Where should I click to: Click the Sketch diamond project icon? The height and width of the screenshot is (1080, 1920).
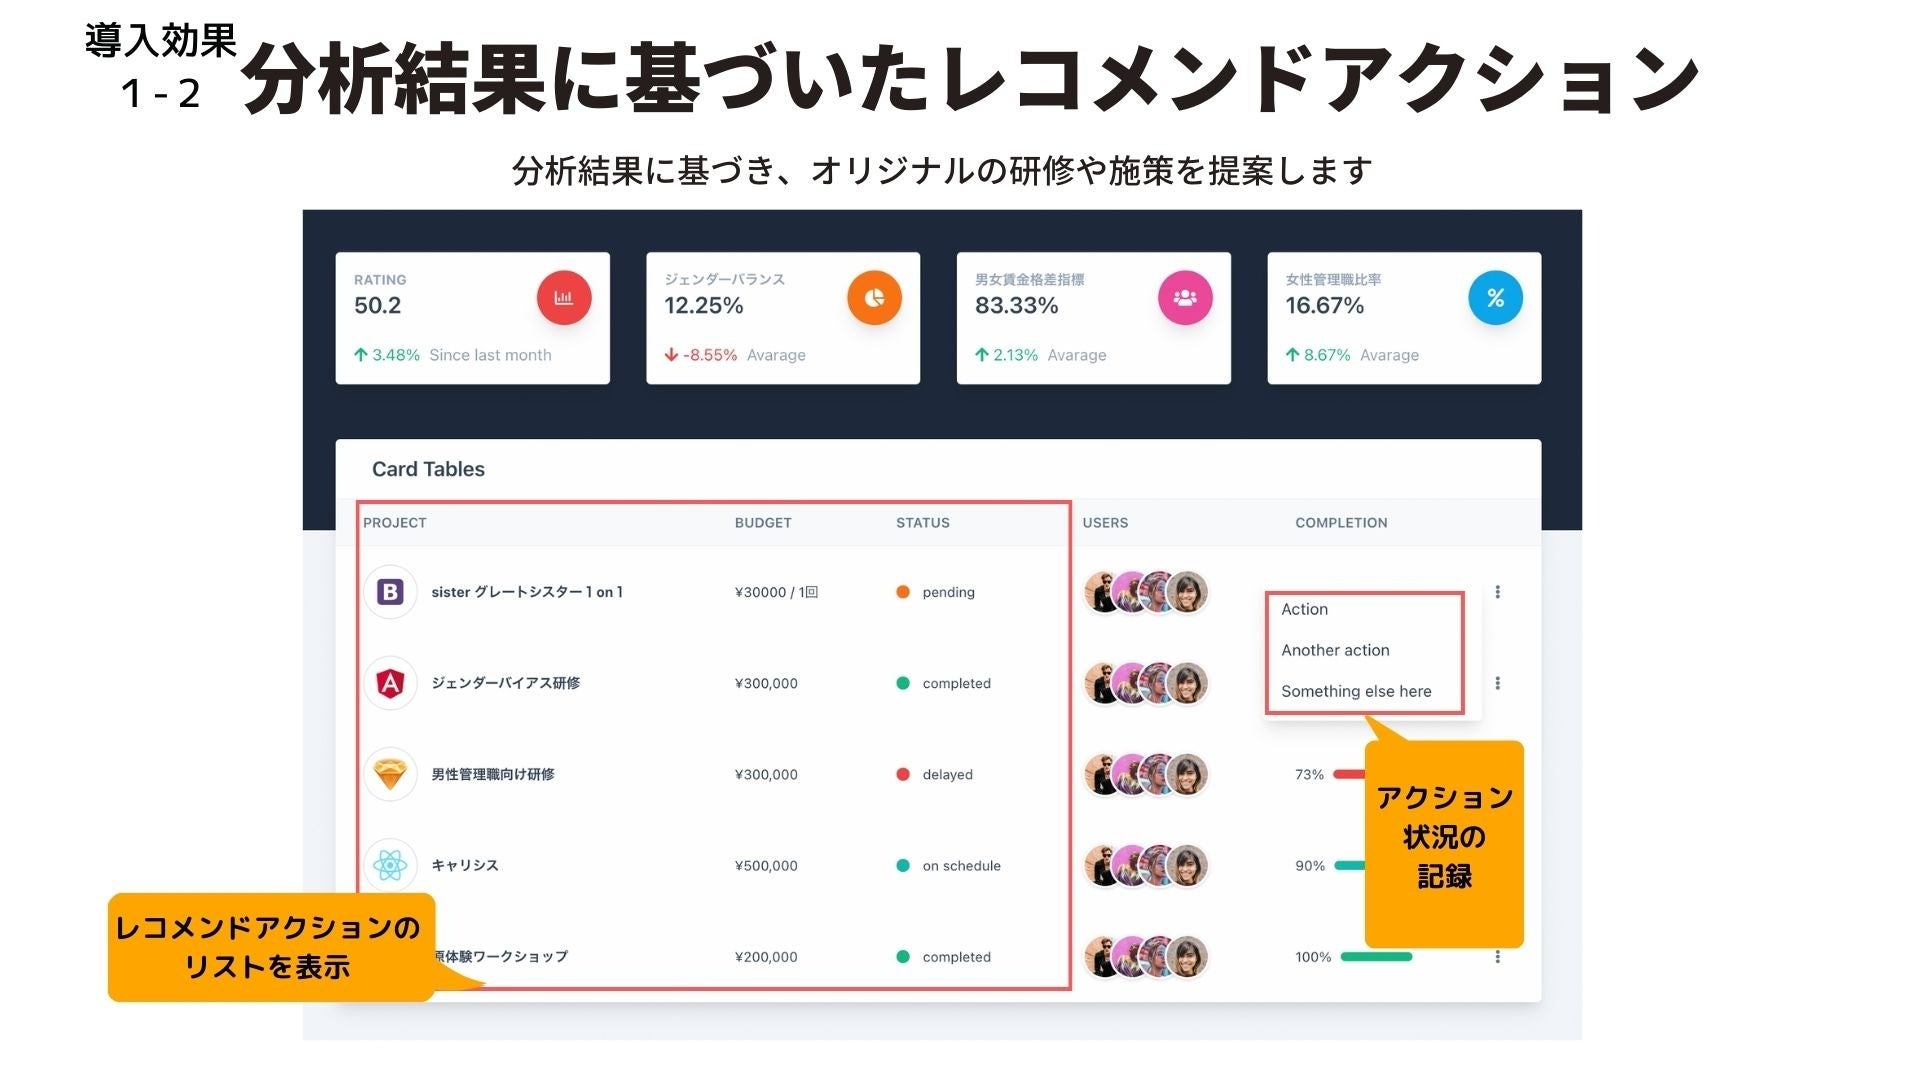tap(390, 774)
